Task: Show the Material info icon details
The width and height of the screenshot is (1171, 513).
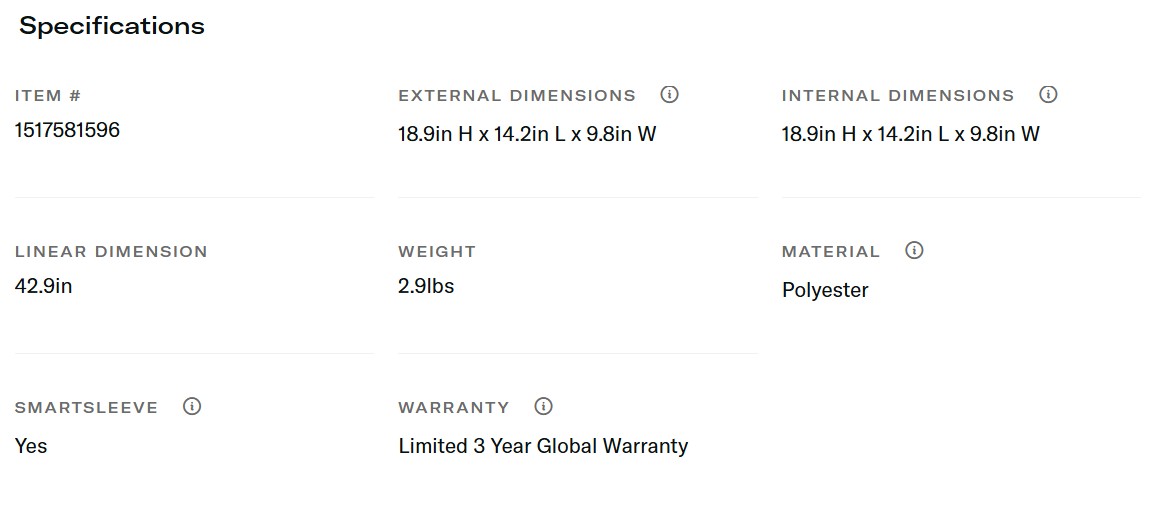Action: pos(914,251)
